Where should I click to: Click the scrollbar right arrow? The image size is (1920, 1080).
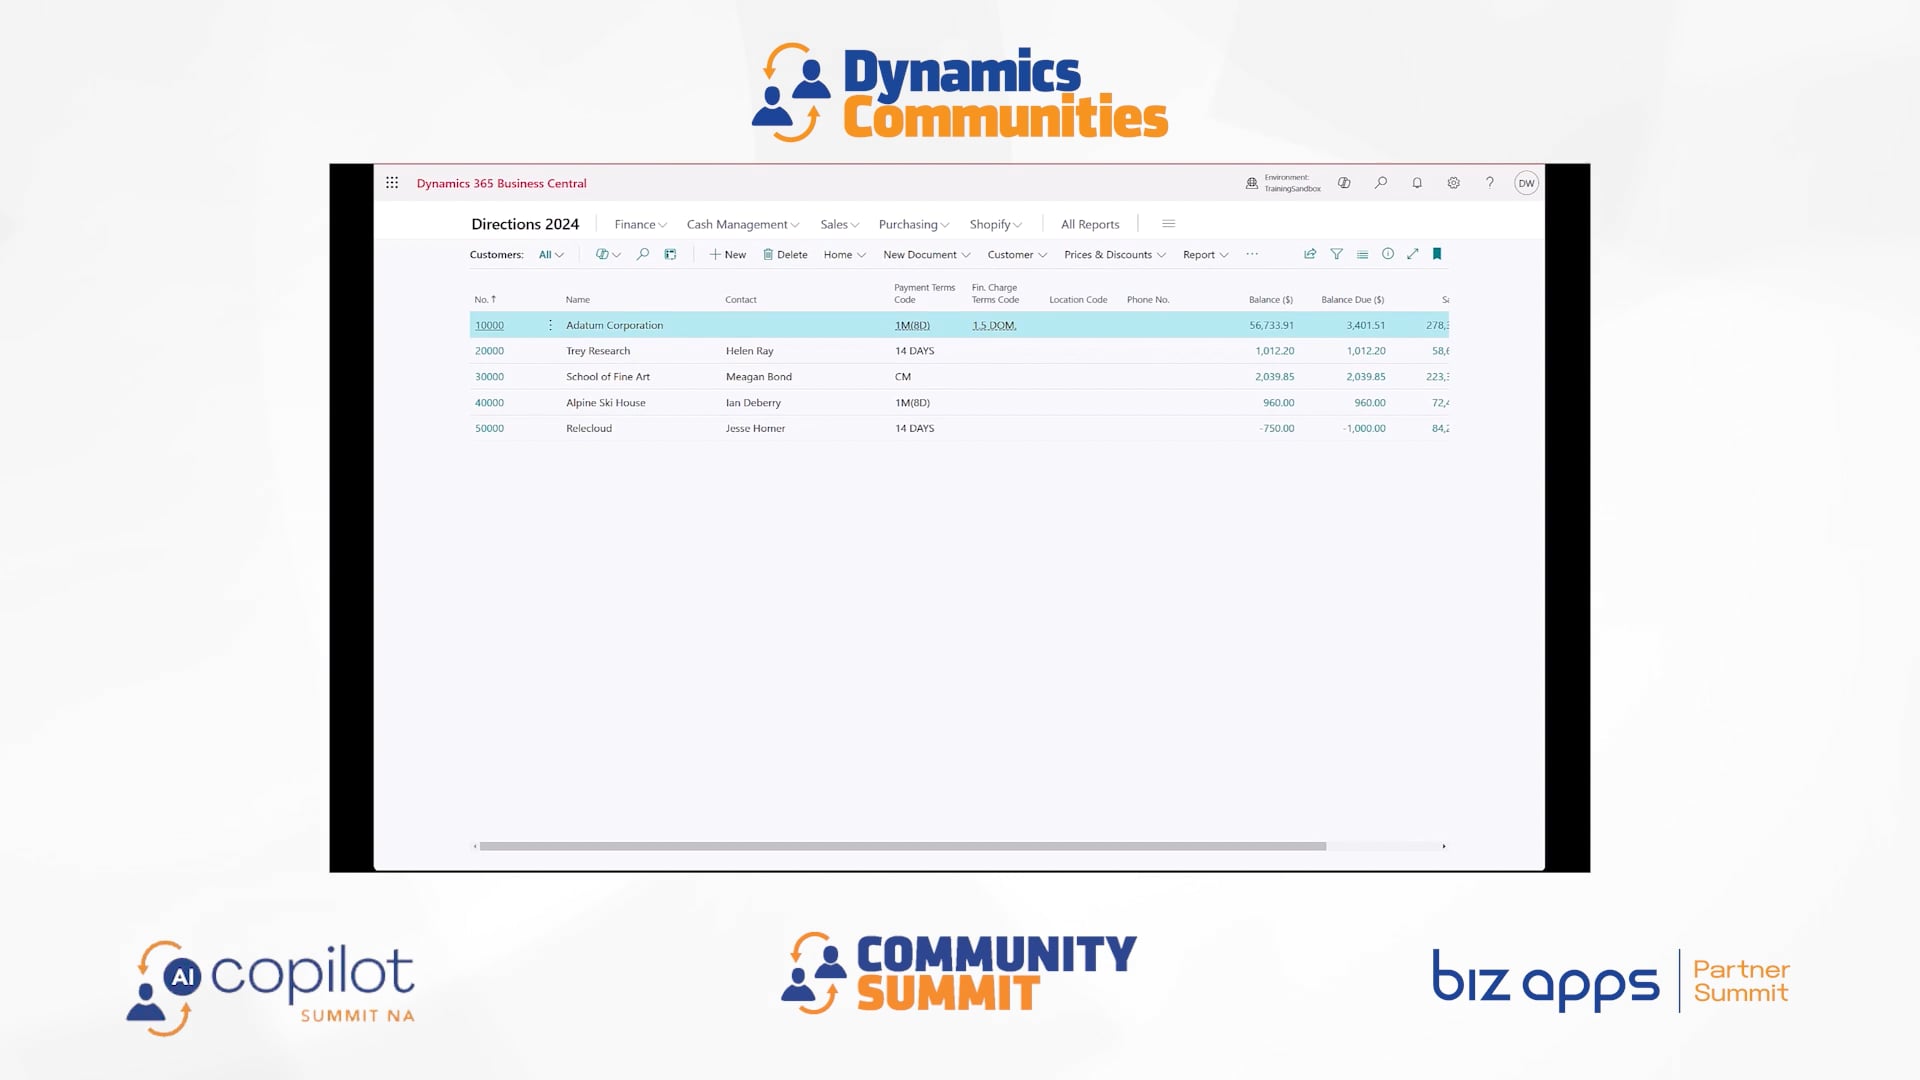coord(1444,846)
